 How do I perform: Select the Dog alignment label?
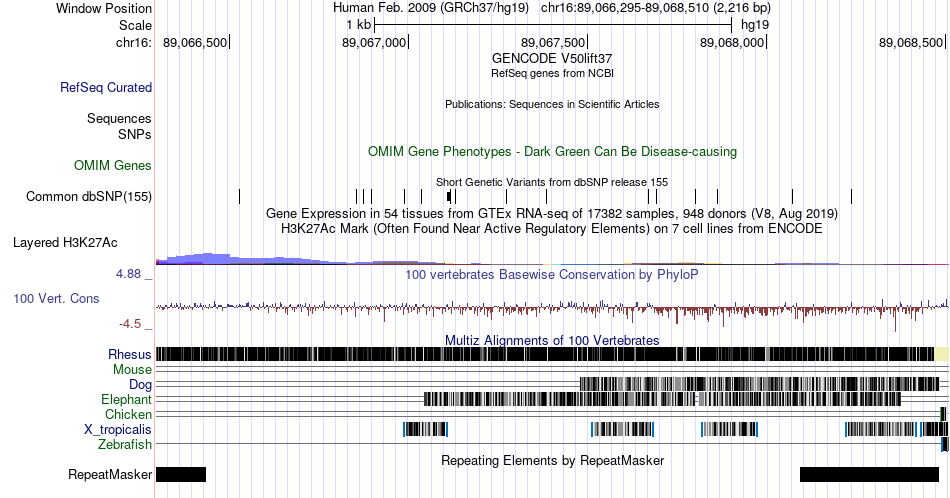pos(141,385)
